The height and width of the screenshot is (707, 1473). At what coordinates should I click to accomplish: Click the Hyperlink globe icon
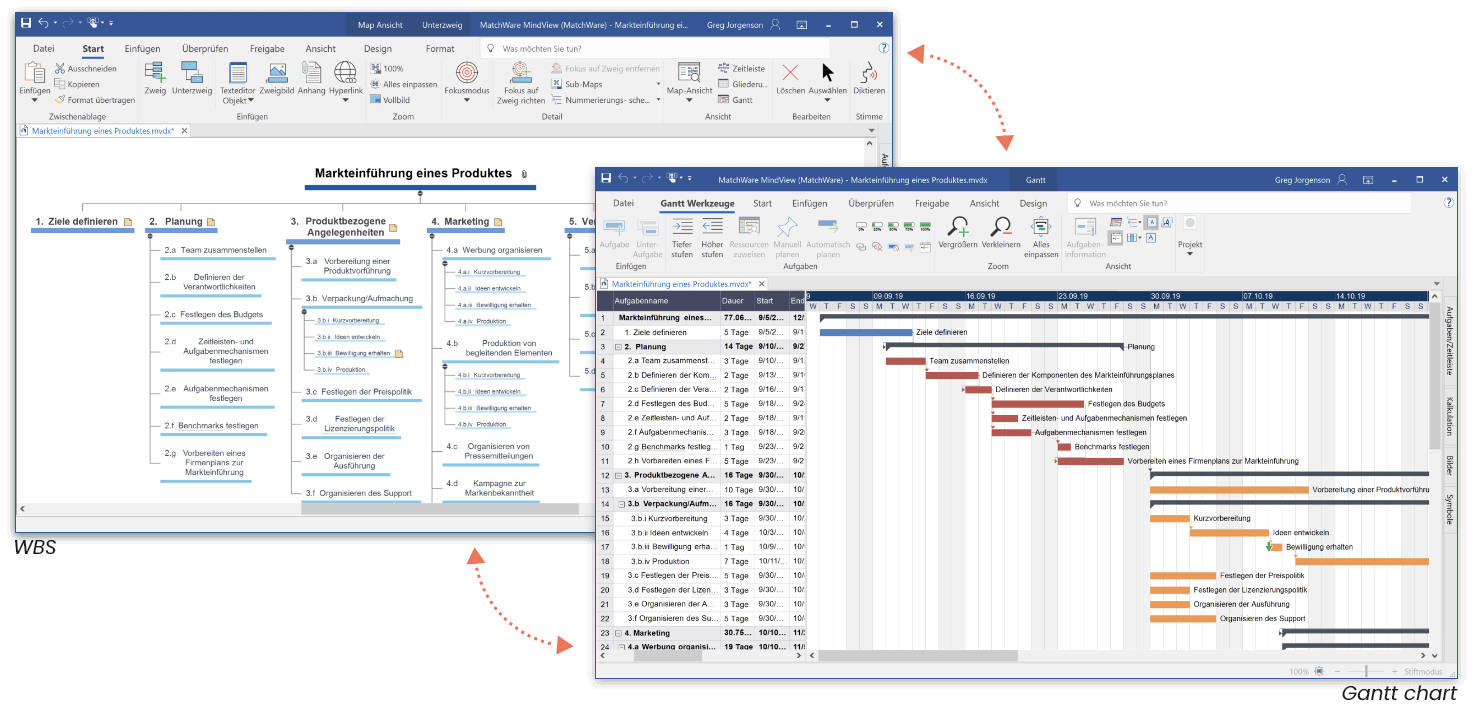(345, 72)
